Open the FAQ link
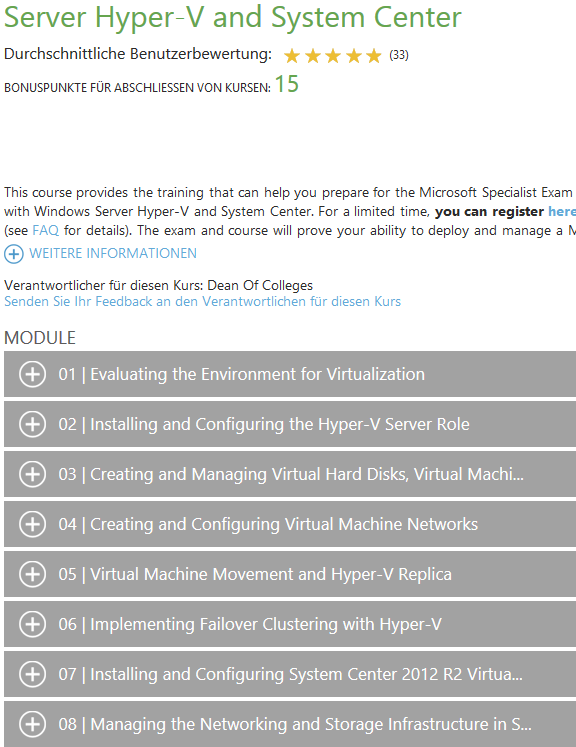The width and height of the screenshot is (576, 747). coord(45,231)
